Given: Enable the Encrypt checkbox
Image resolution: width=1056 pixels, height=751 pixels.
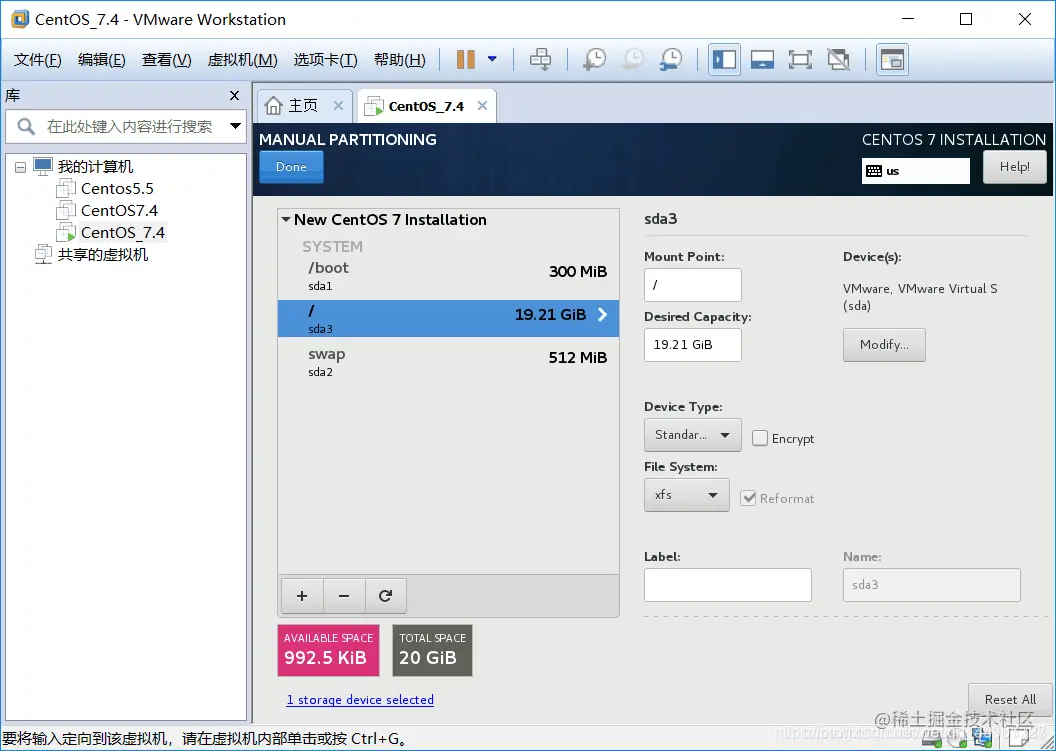Looking at the screenshot, I should click(760, 438).
